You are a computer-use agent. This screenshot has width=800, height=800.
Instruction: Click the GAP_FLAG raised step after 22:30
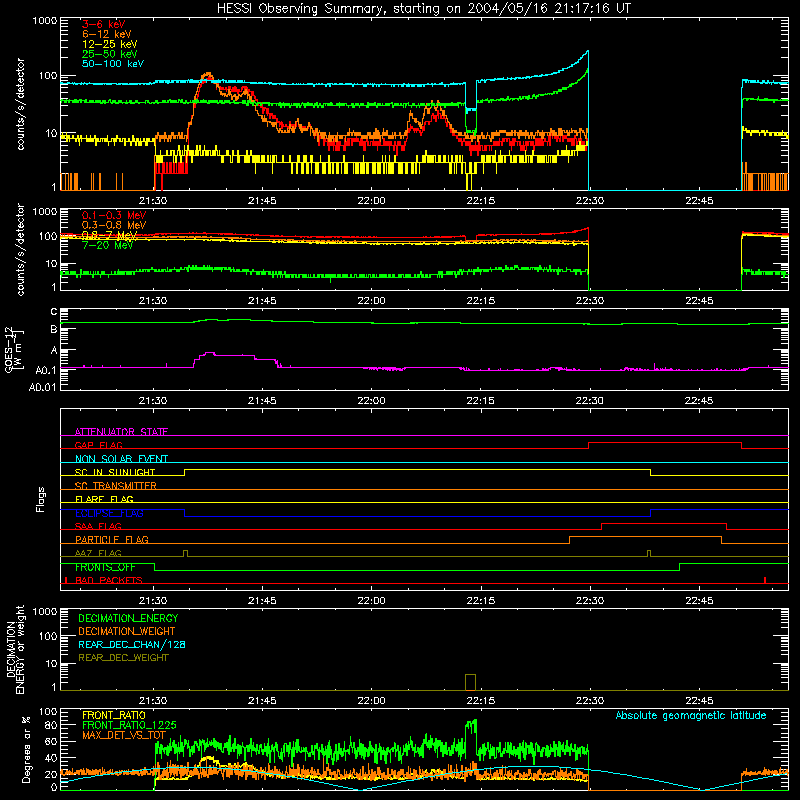click(665, 443)
